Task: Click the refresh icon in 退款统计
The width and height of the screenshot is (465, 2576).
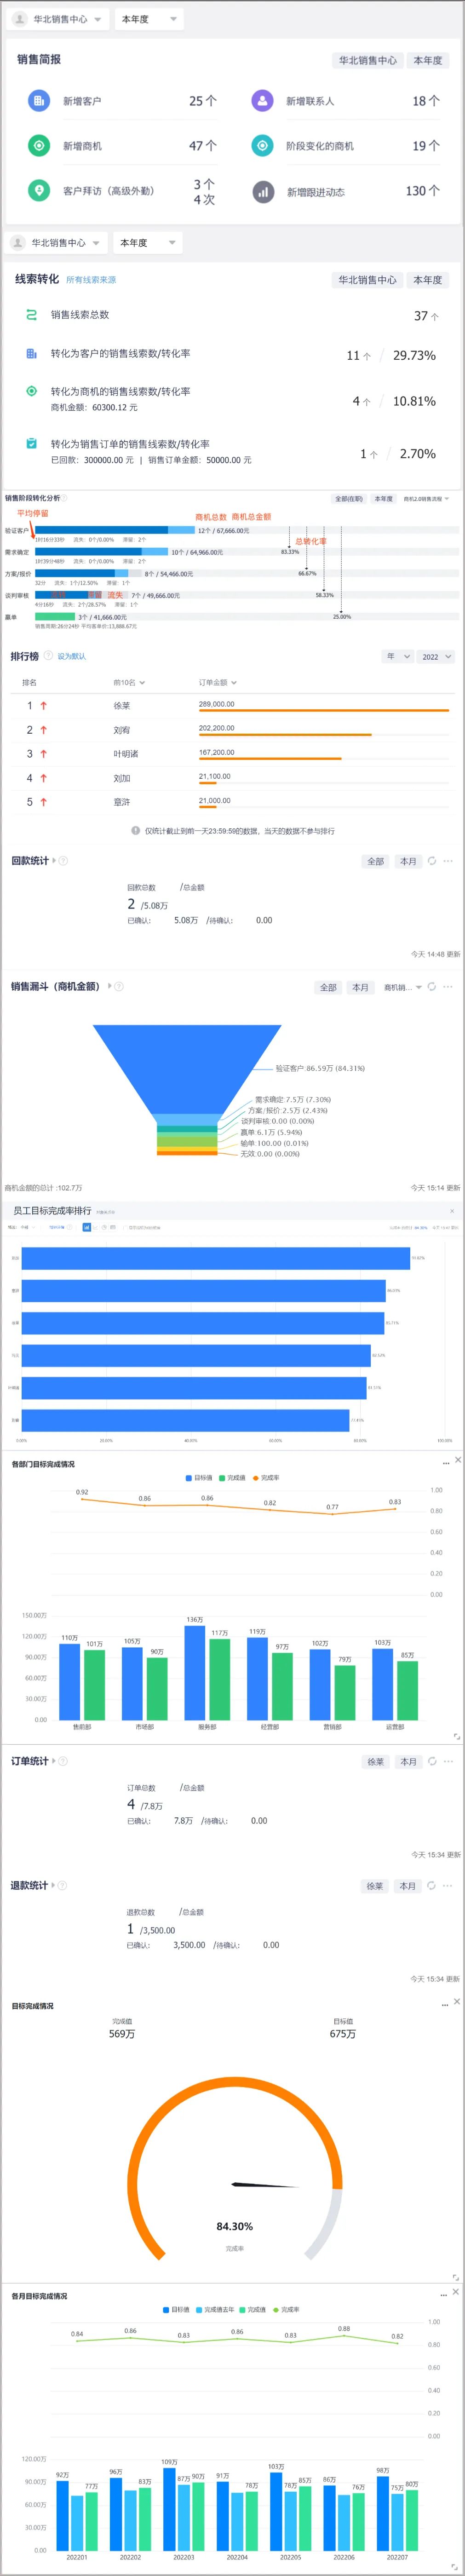Action: 431,1886
